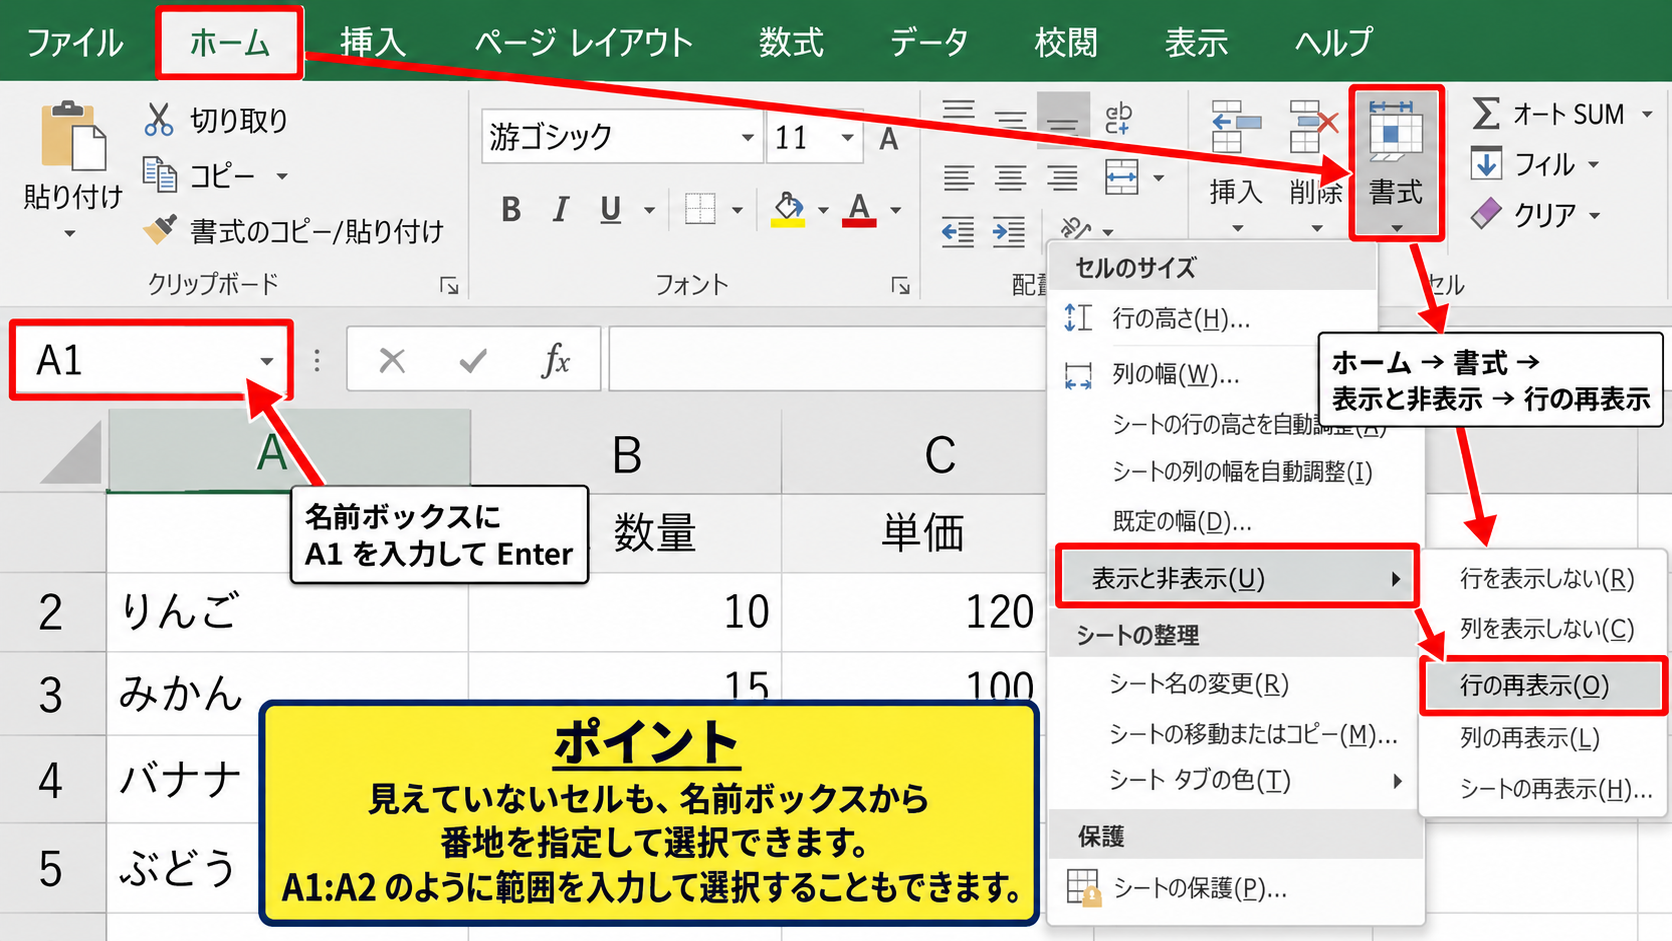Click the text orientation icon

1076,228
